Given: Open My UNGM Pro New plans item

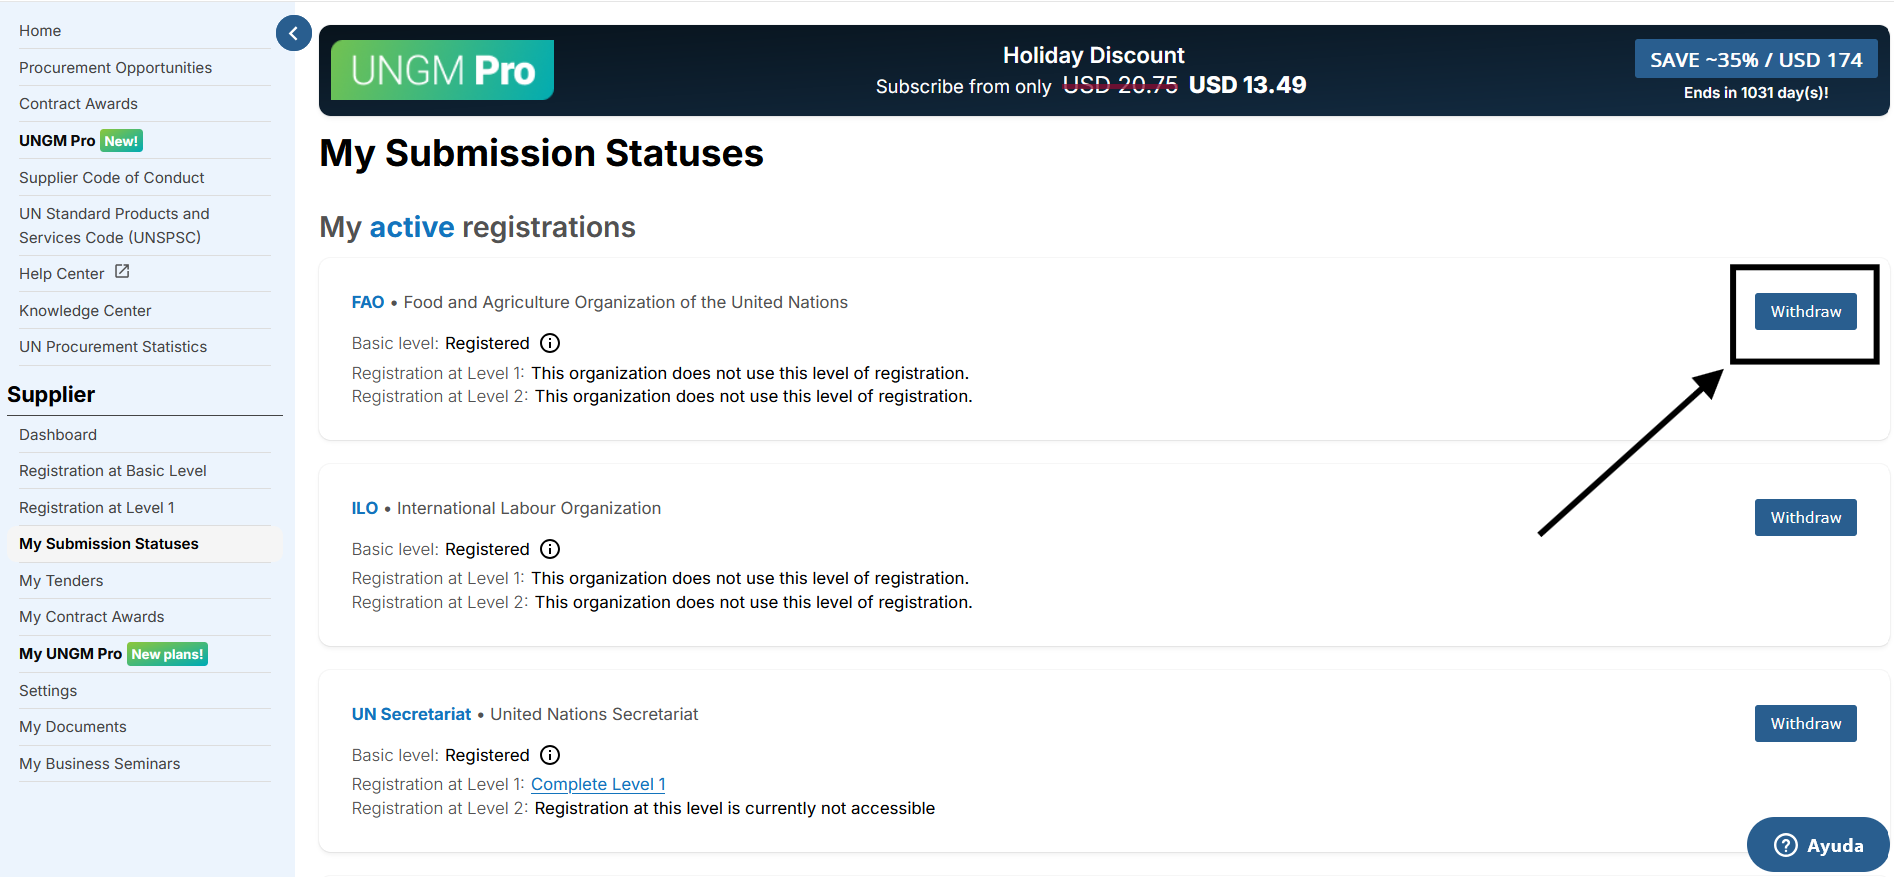Looking at the screenshot, I should [113, 654].
